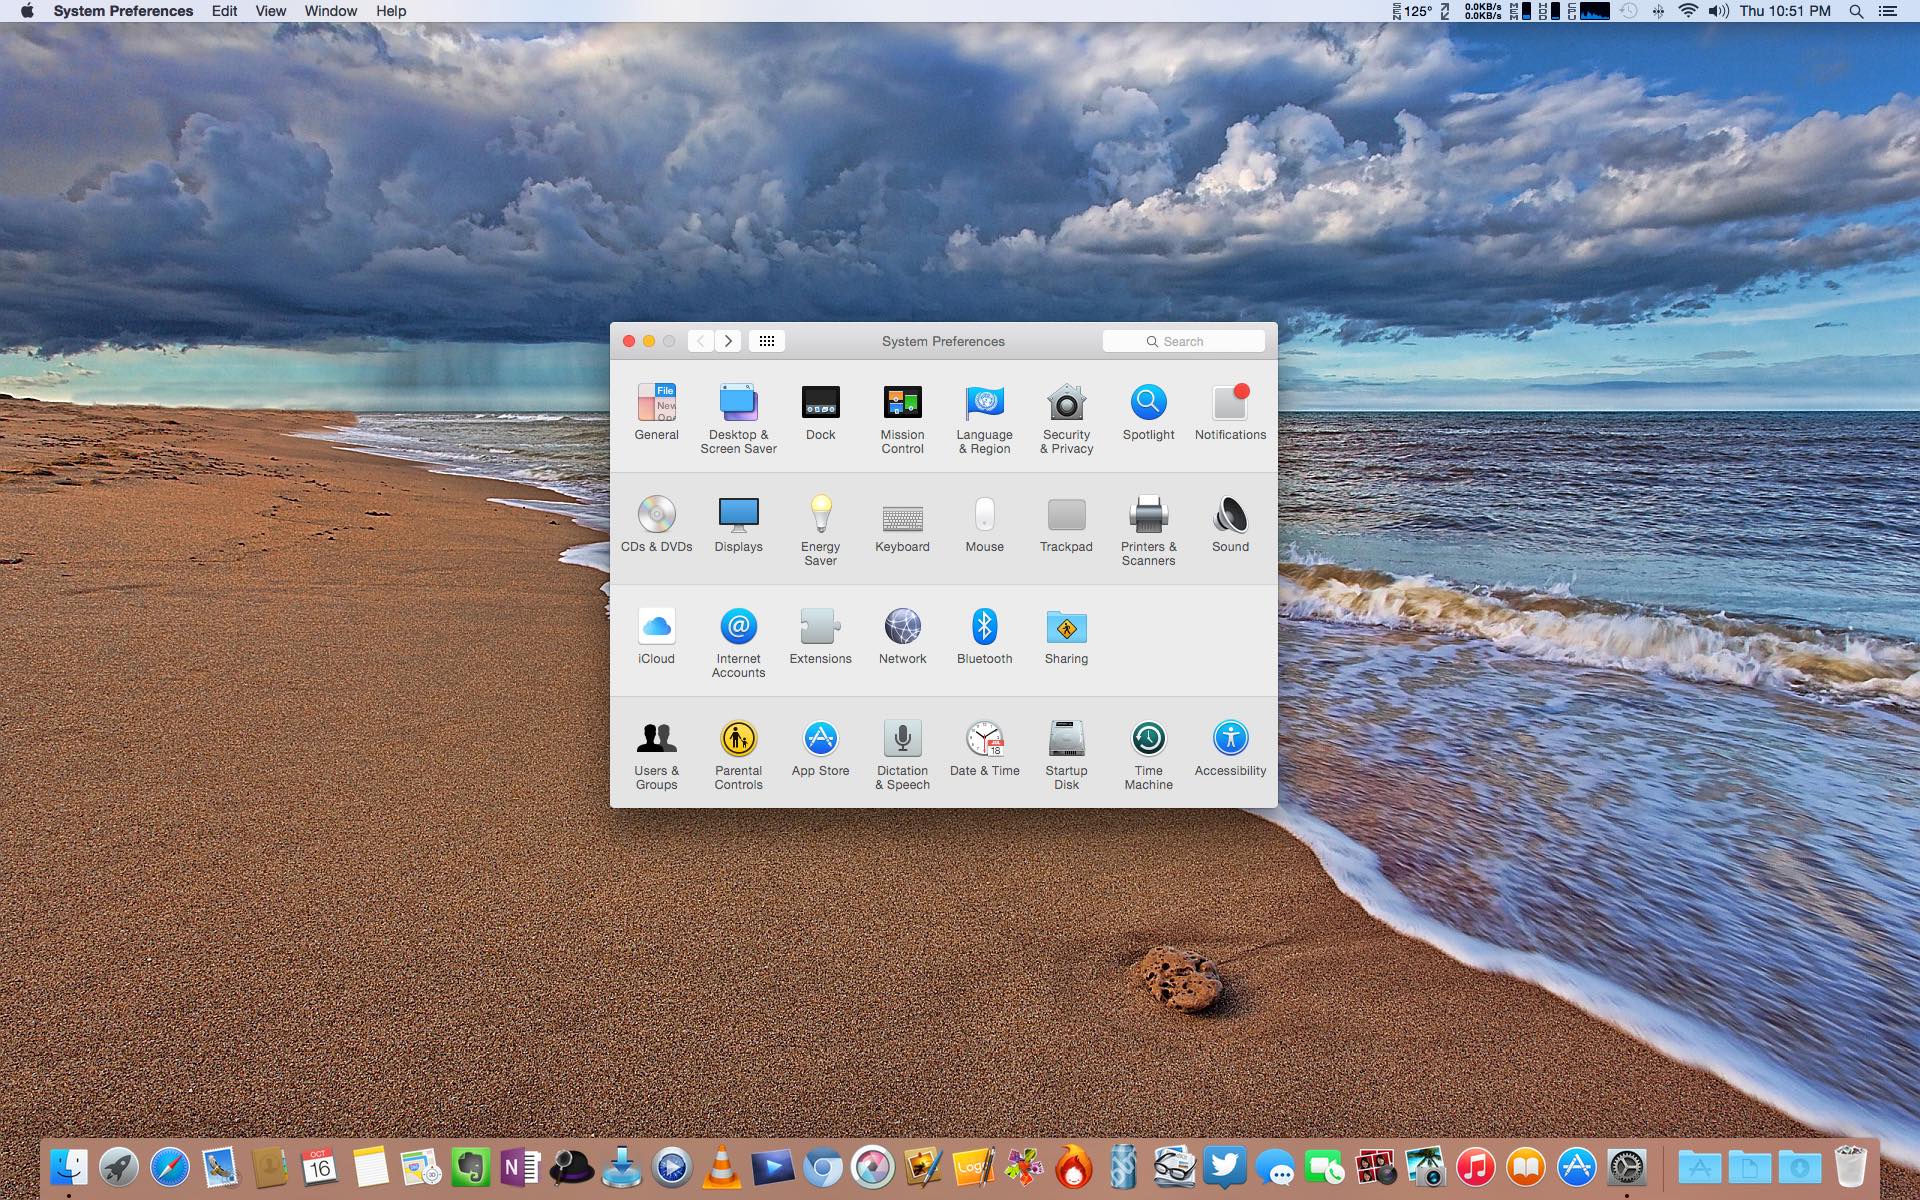Go forward with the toolbar arrow
The image size is (1920, 1200).
pos(729,341)
